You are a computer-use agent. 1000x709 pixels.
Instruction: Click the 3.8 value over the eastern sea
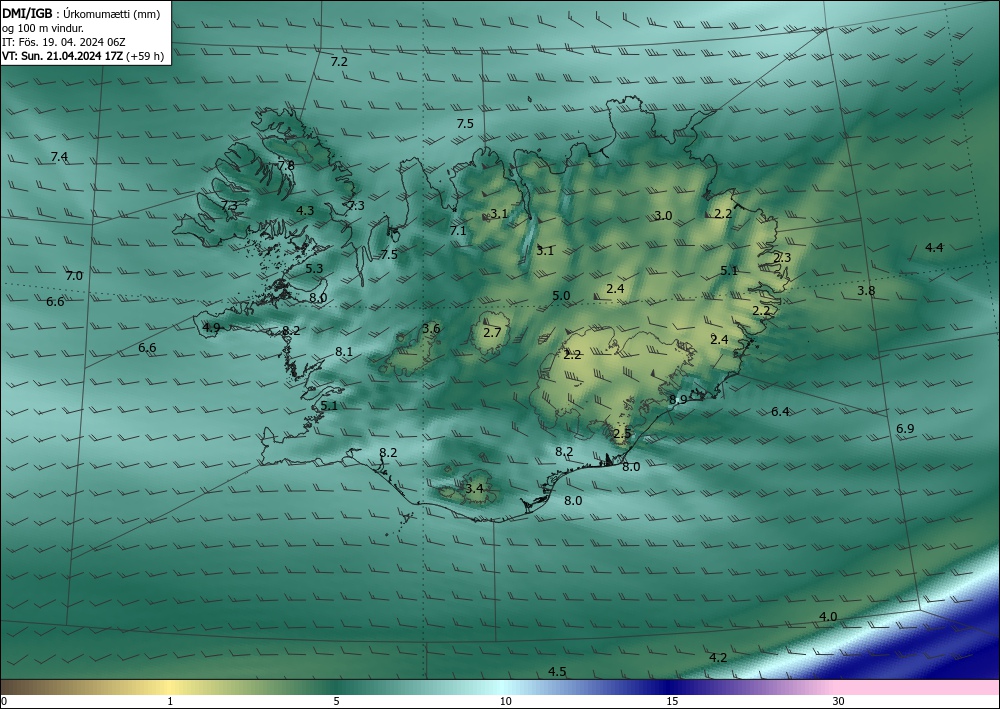click(866, 291)
